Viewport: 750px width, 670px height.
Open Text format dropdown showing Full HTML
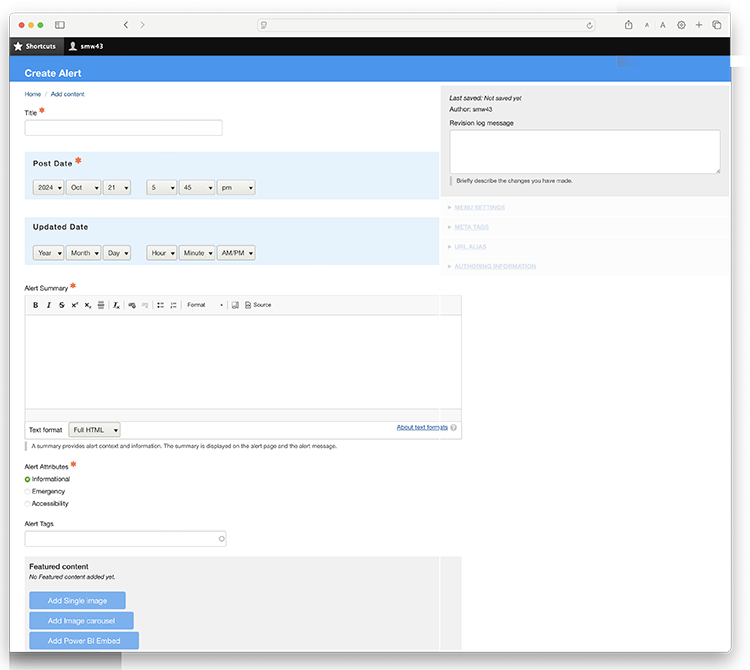(x=94, y=430)
